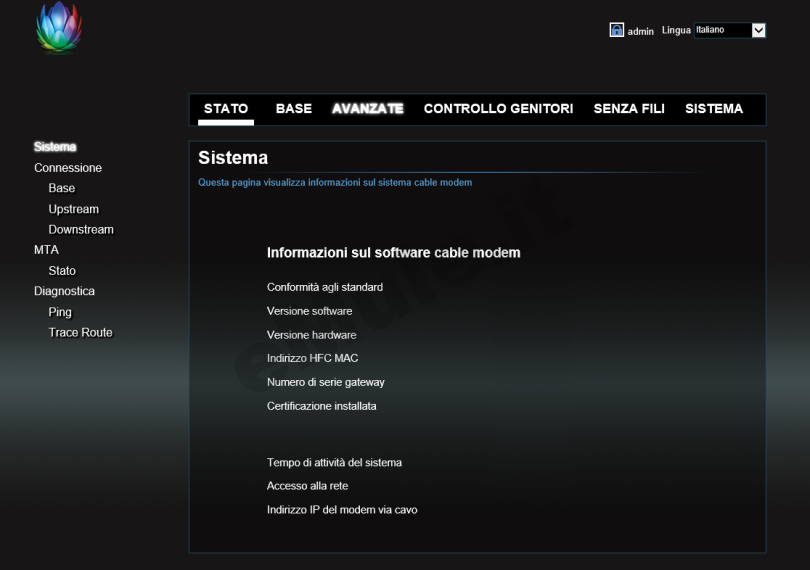The height and width of the screenshot is (570, 810).
Task: Open the CONTROLLO GENITORI tab
Action: [498, 109]
